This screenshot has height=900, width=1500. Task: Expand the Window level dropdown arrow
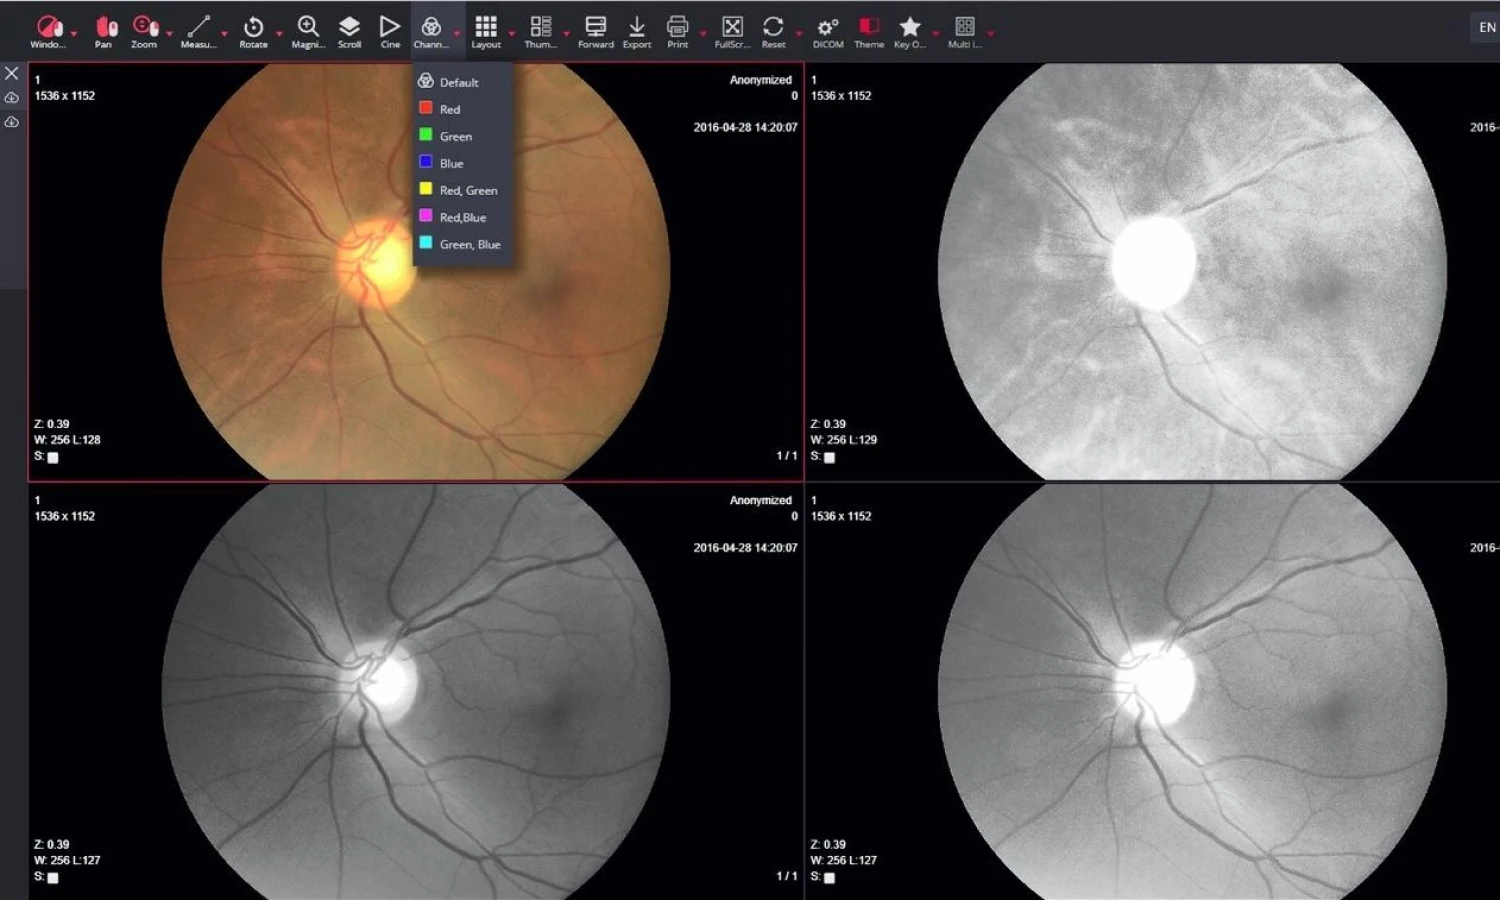coord(74,33)
